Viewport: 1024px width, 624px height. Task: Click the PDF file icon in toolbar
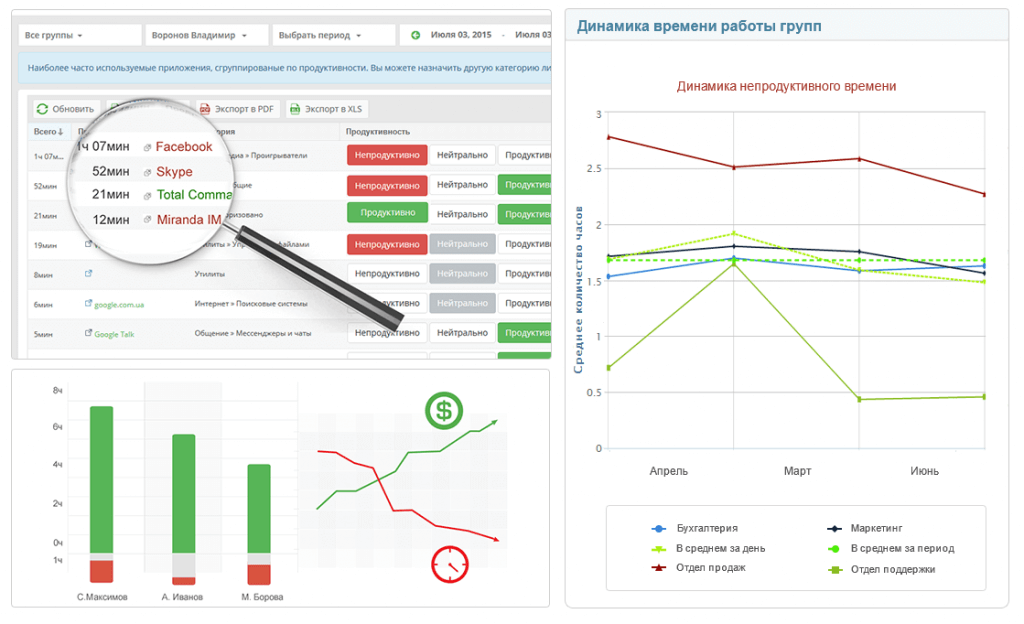pyautogui.click(x=206, y=109)
